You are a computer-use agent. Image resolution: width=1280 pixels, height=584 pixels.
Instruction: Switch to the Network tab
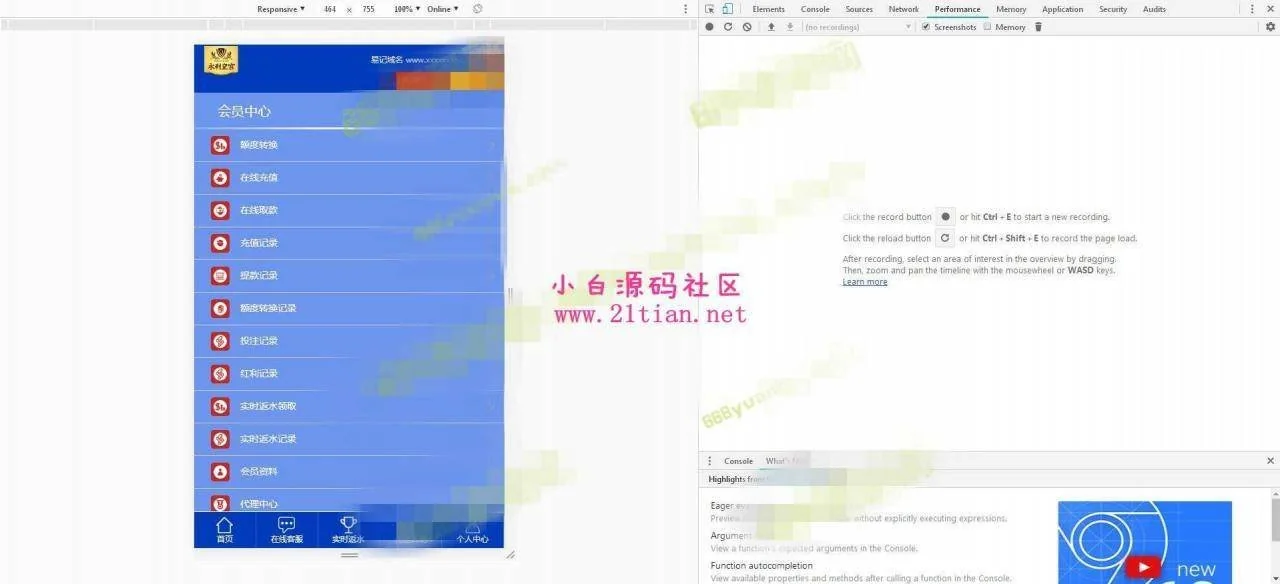903,9
